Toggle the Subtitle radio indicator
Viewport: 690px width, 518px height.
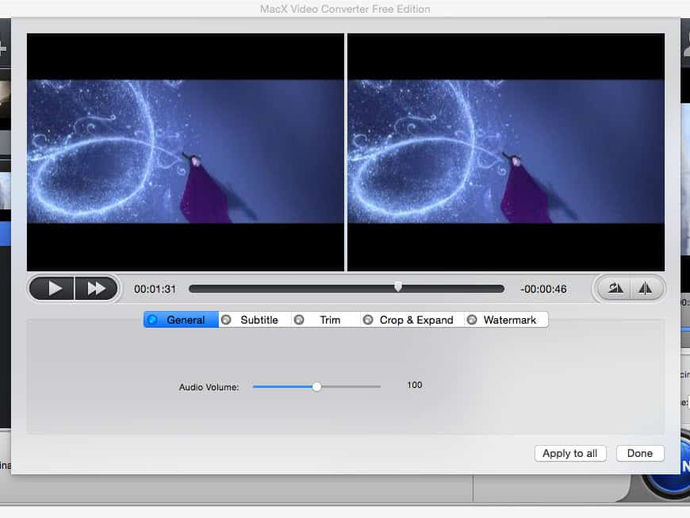[x=226, y=320]
